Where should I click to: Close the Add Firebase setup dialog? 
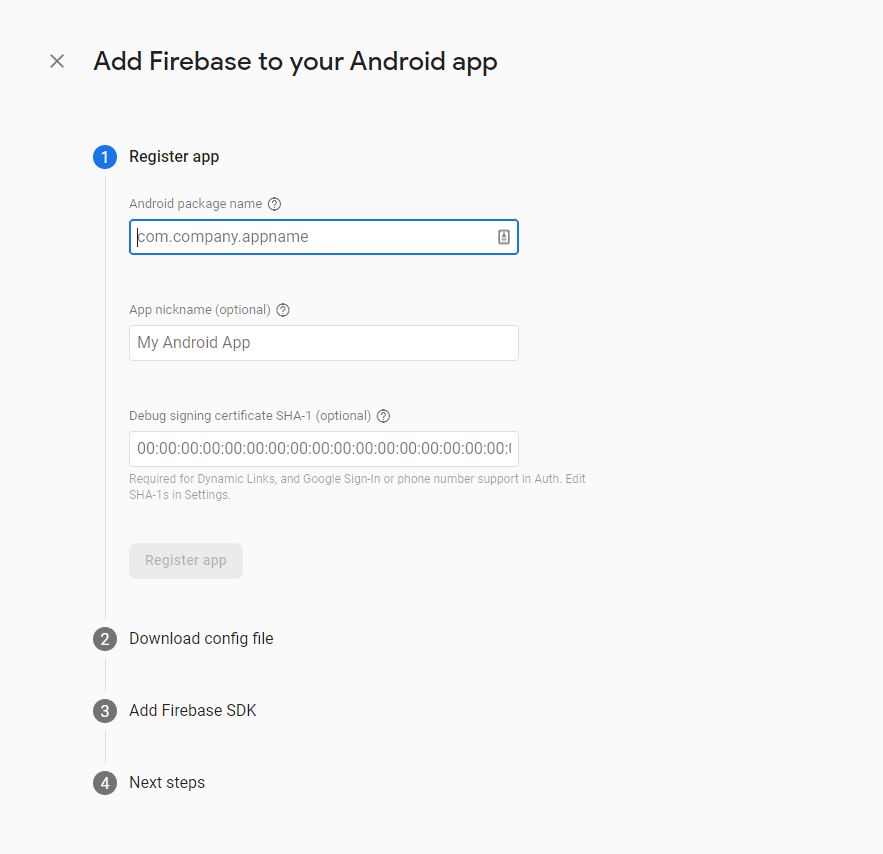[57, 61]
